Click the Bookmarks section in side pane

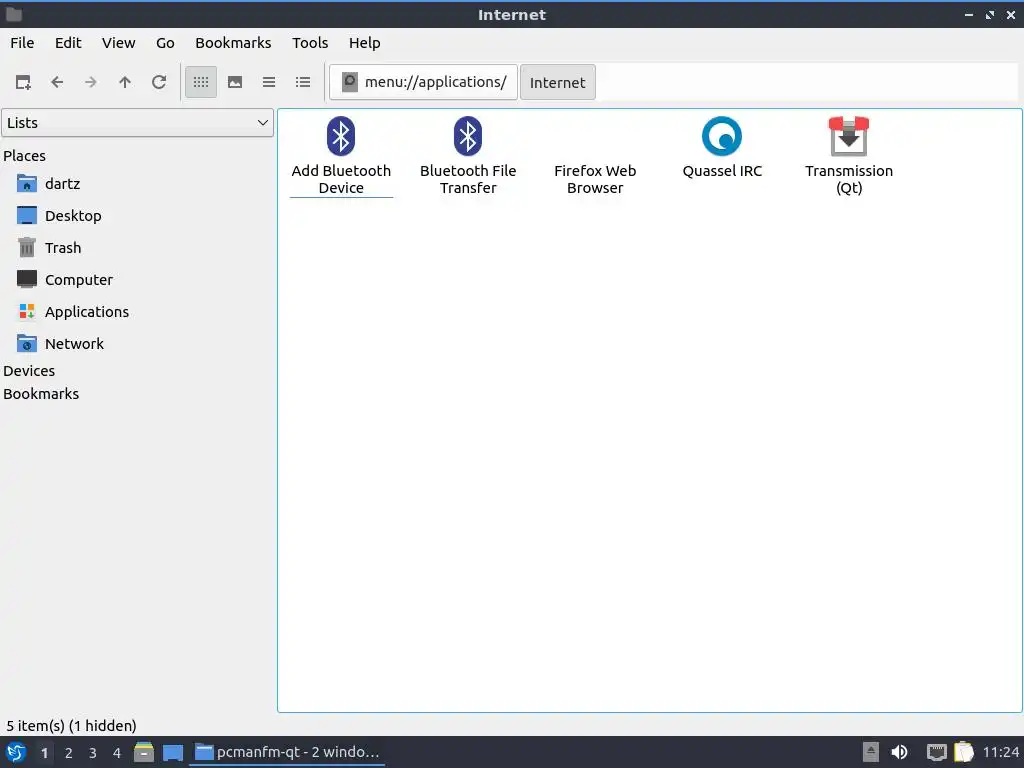[41, 394]
